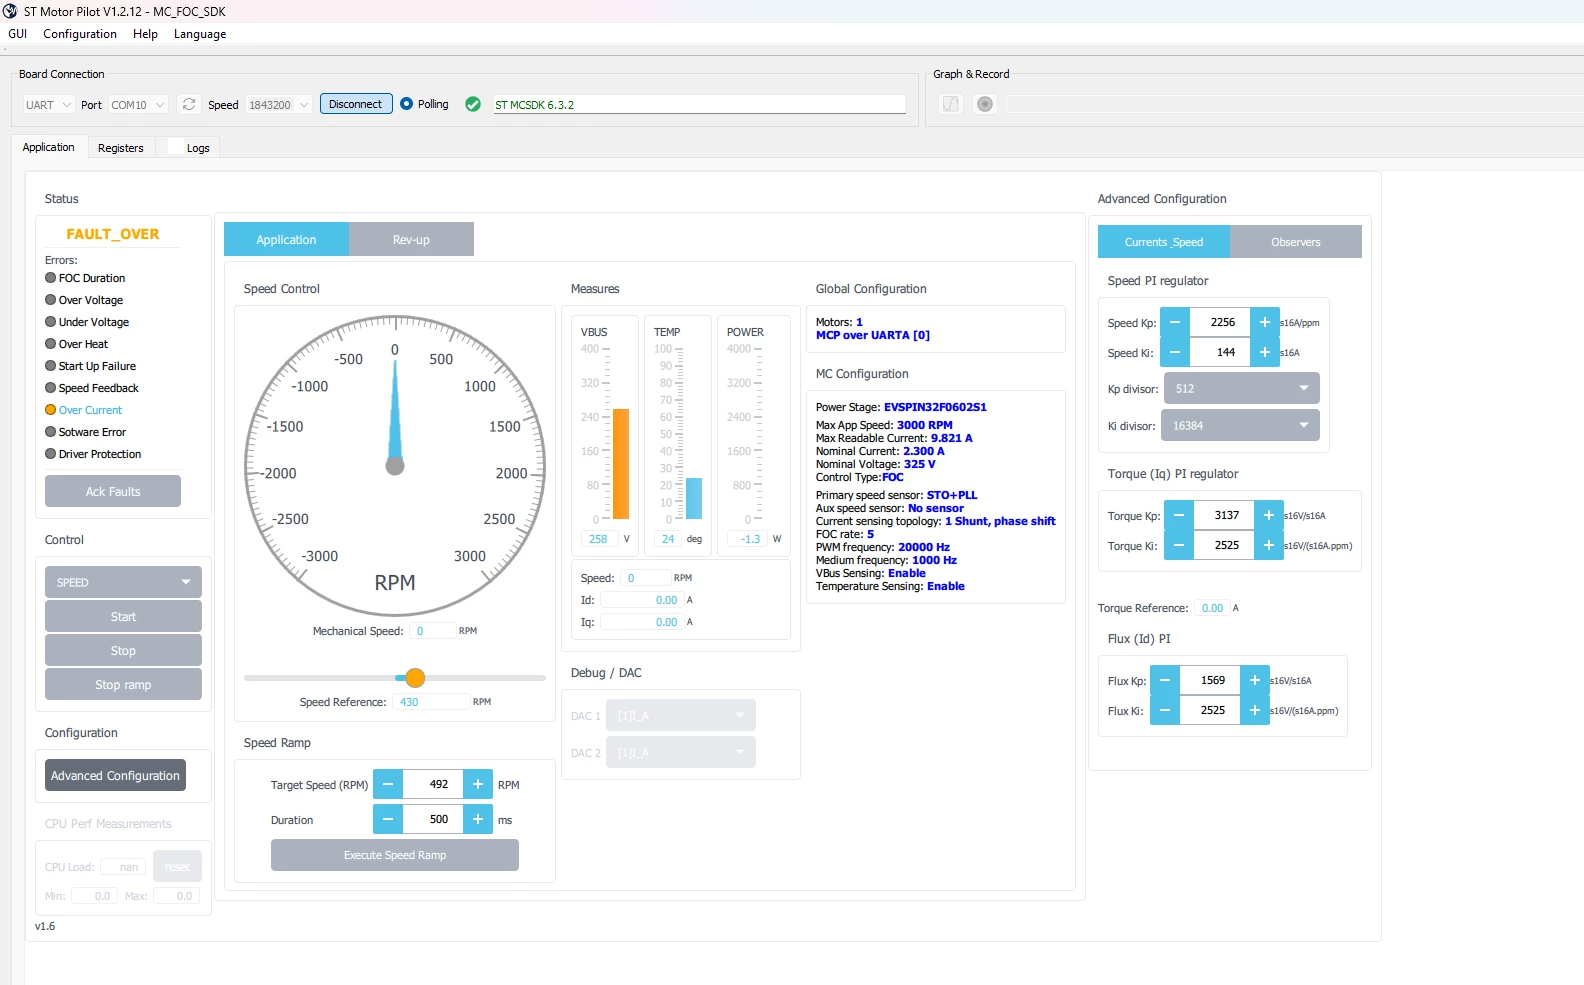Open the SPEED control mode dropdown

(123, 582)
